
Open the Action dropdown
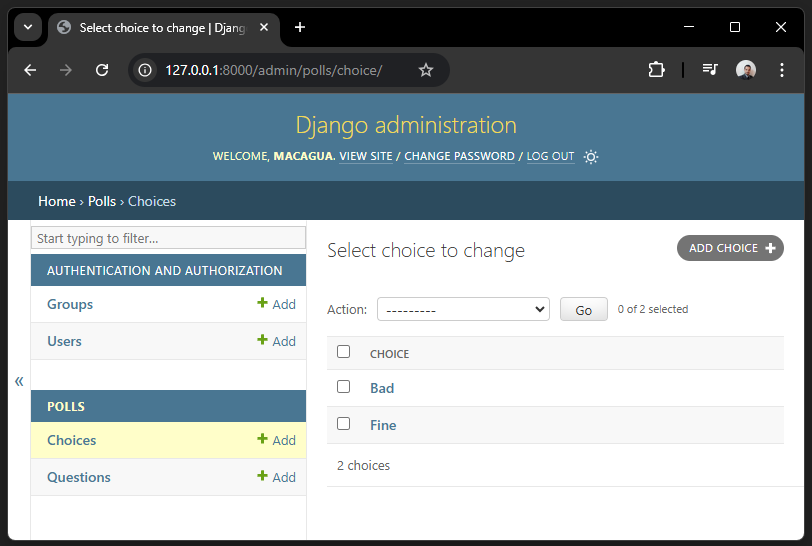(x=463, y=309)
